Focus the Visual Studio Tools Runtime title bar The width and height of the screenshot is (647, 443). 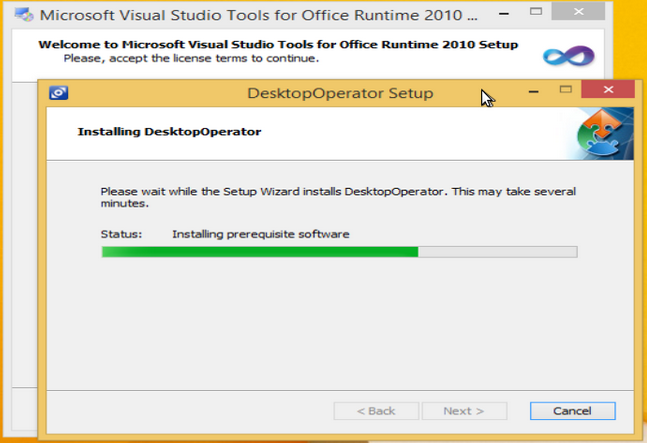(x=250, y=16)
